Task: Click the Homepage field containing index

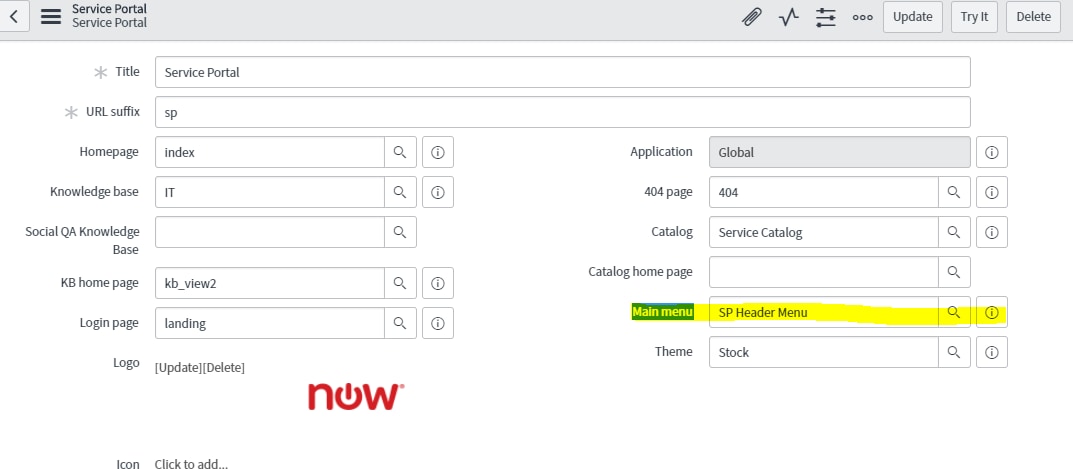Action: pyautogui.click(x=270, y=152)
